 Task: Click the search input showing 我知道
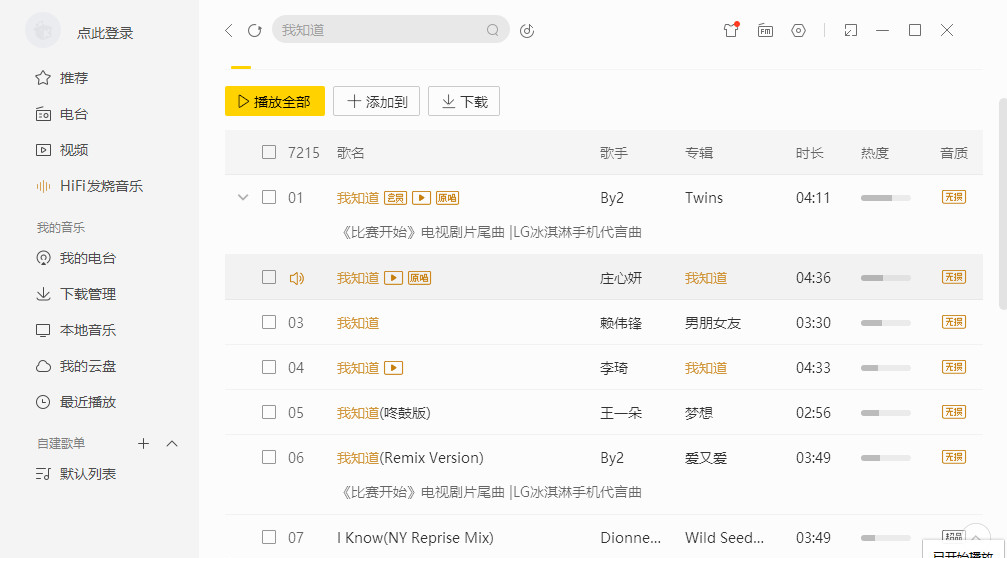[x=390, y=30]
